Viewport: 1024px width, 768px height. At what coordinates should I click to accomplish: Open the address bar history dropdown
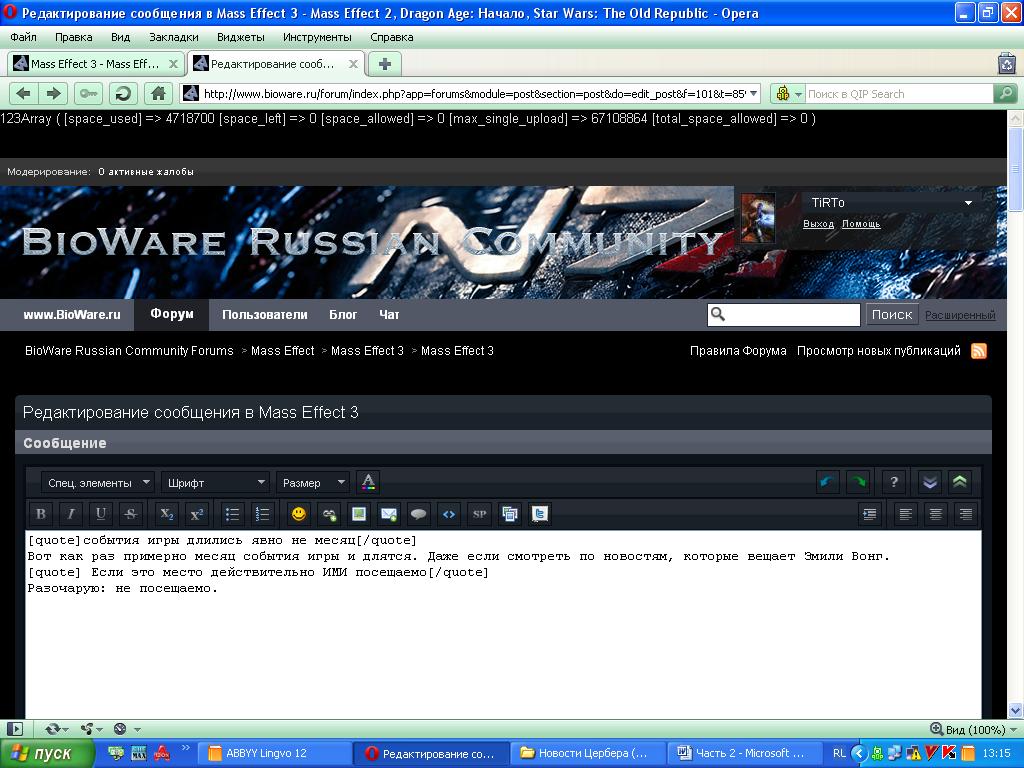click(754, 93)
